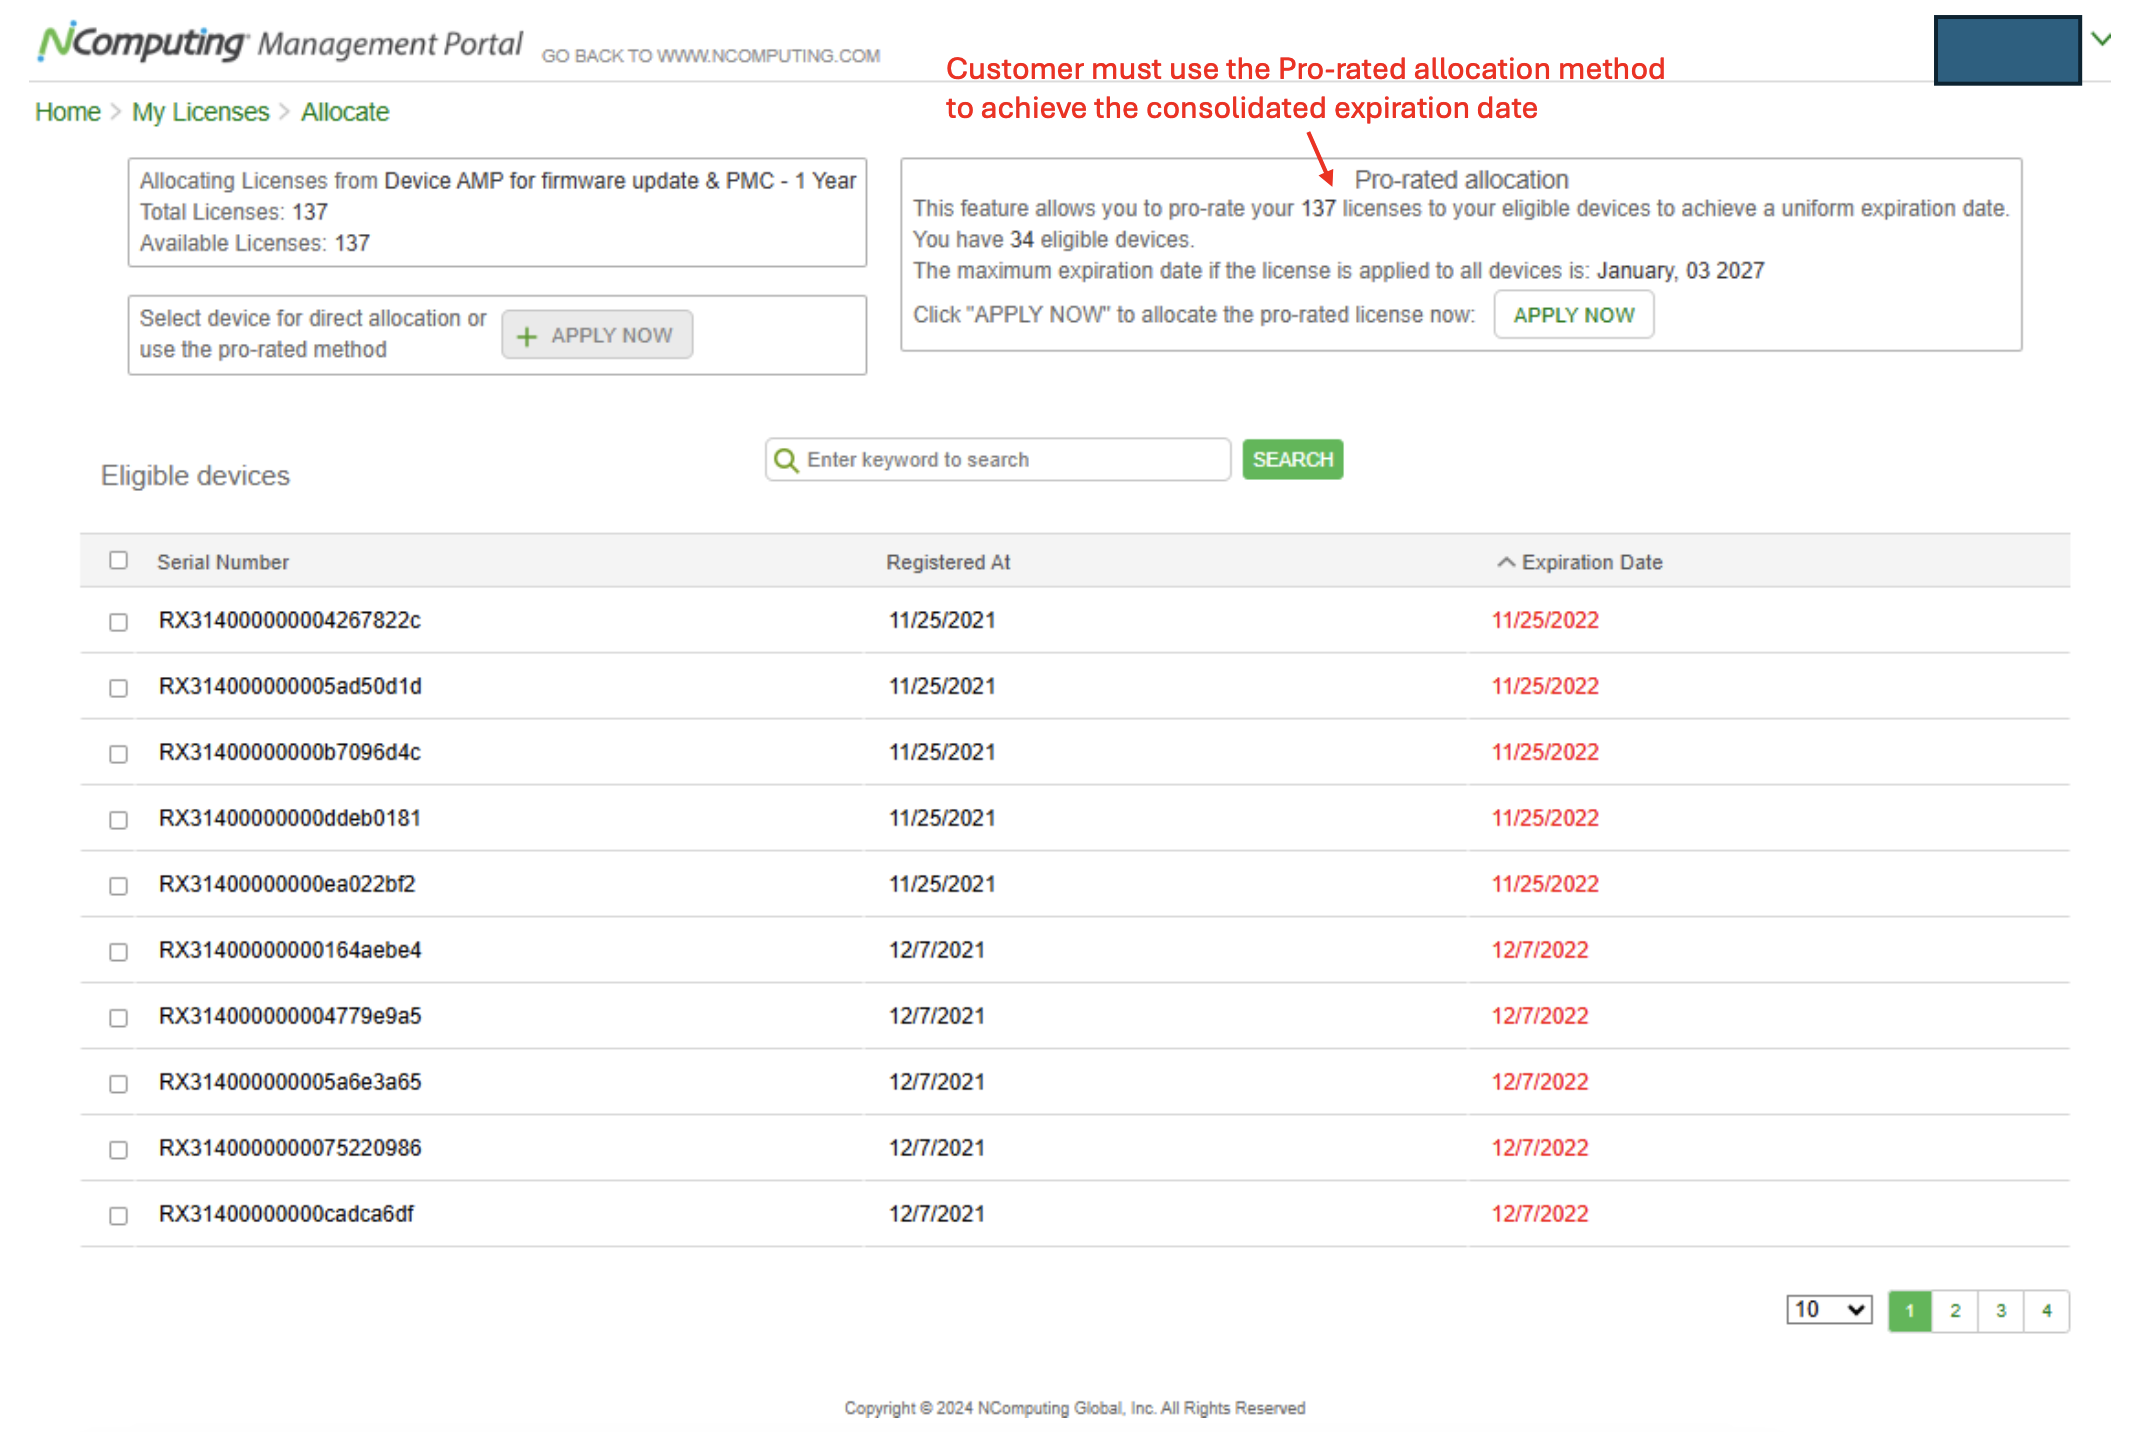Focus the keyword search field

(998, 459)
